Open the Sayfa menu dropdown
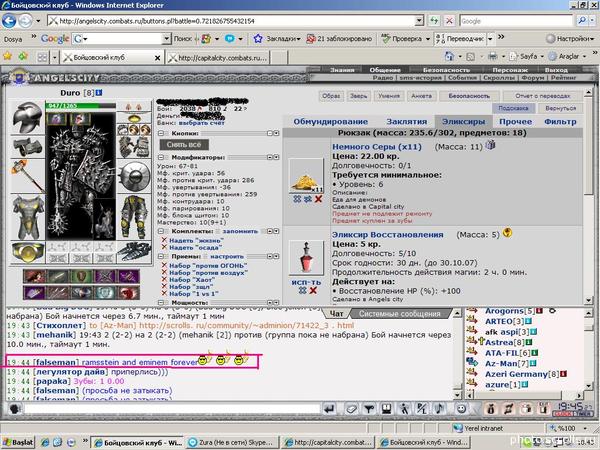The width and height of the screenshot is (600, 450). coord(541,57)
